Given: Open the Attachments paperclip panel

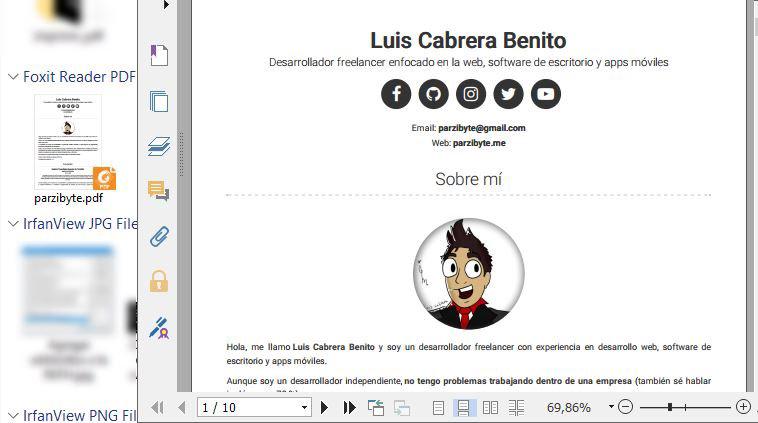Looking at the screenshot, I should point(158,237).
